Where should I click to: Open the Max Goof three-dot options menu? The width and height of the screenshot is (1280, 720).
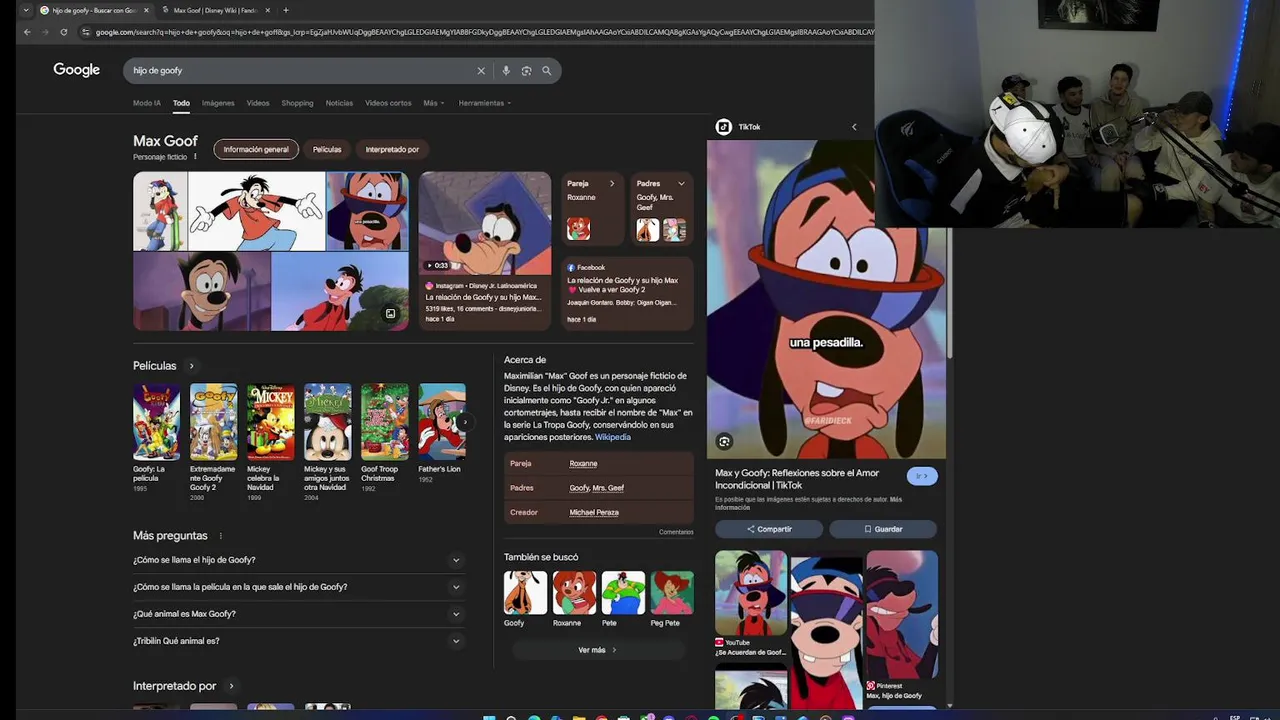195,157
